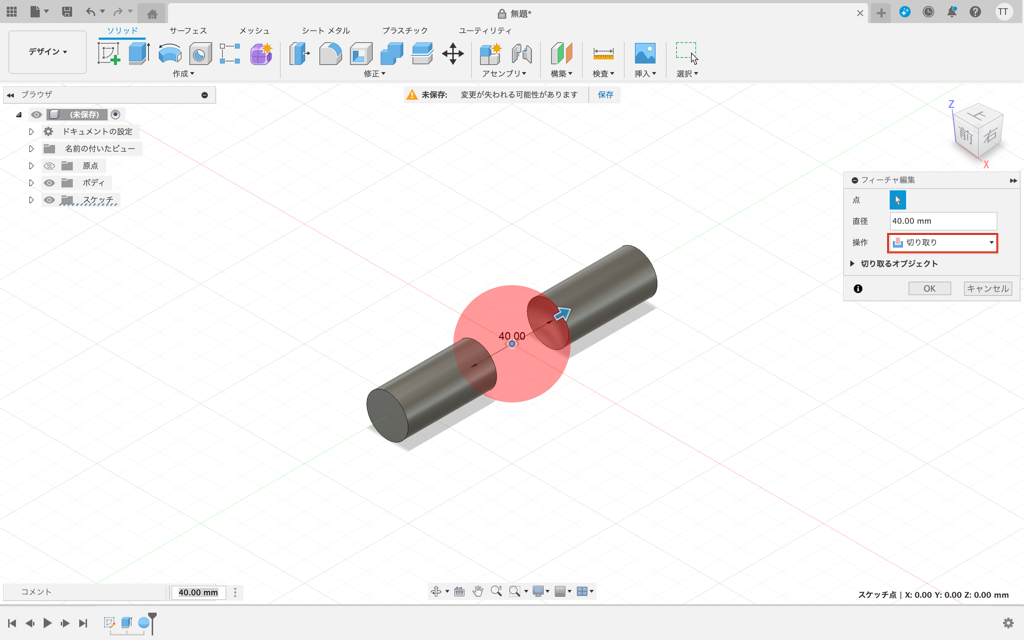Toggle the 点 selection button in the dialog
This screenshot has width=1024, height=640.
click(x=898, y=200)
